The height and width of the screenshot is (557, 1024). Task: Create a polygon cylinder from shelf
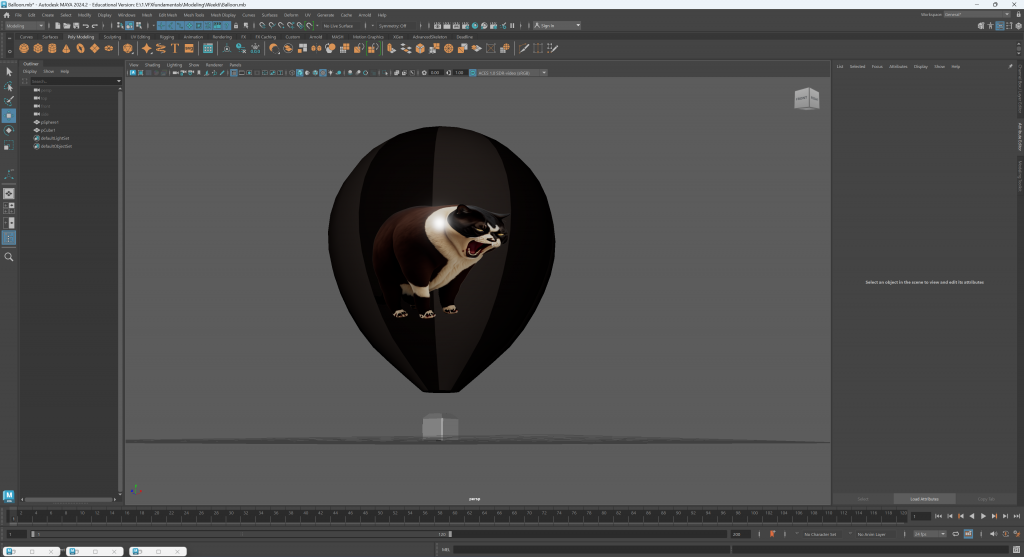(x=52, y=48)
